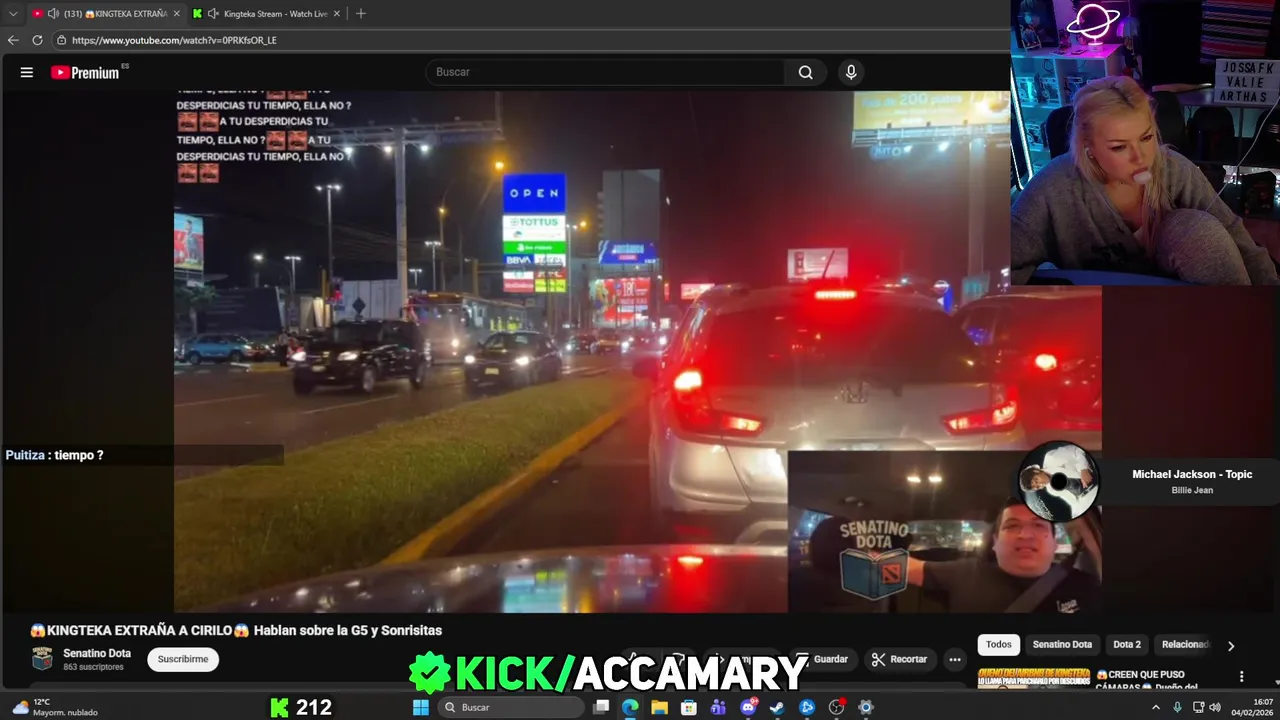Select the Dota 2 filter chip
1280x720 pixels.
[x=1127, y=645]
